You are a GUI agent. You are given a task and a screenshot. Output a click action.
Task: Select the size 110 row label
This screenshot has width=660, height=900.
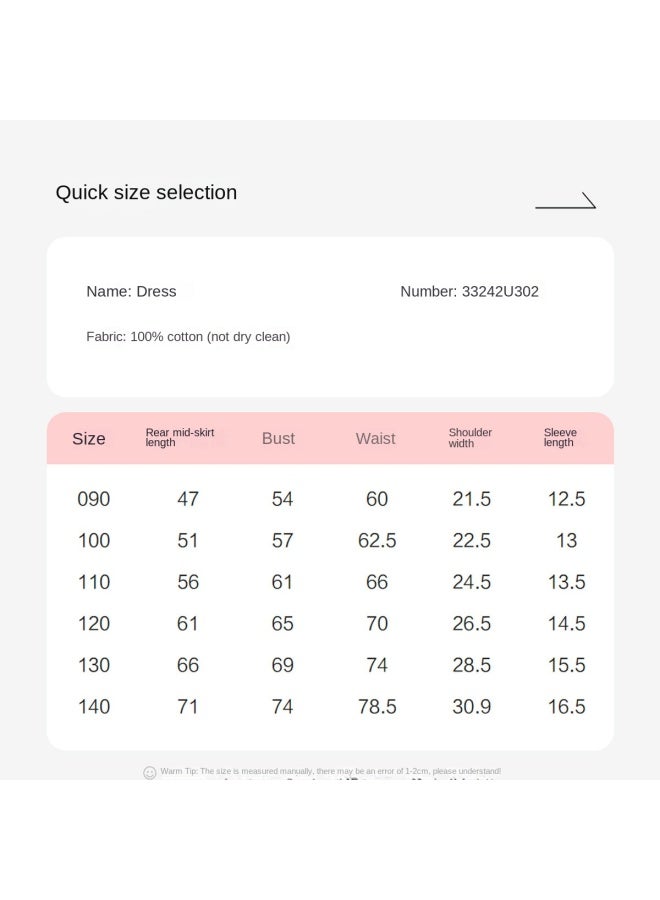94,582
